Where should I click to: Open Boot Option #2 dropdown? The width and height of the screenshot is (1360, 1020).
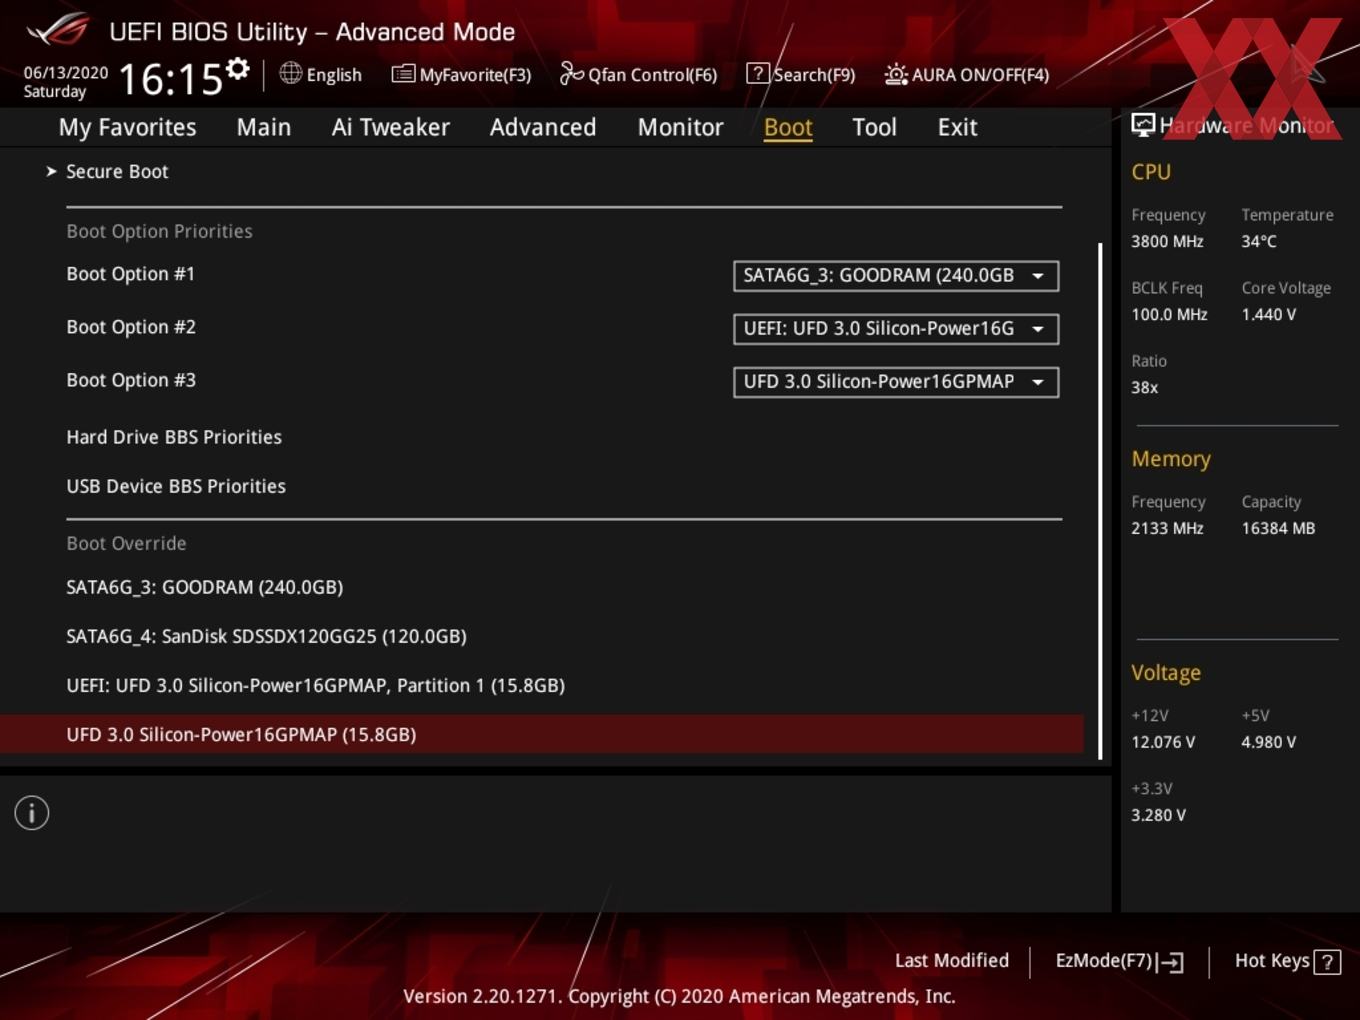coord(896,329)
